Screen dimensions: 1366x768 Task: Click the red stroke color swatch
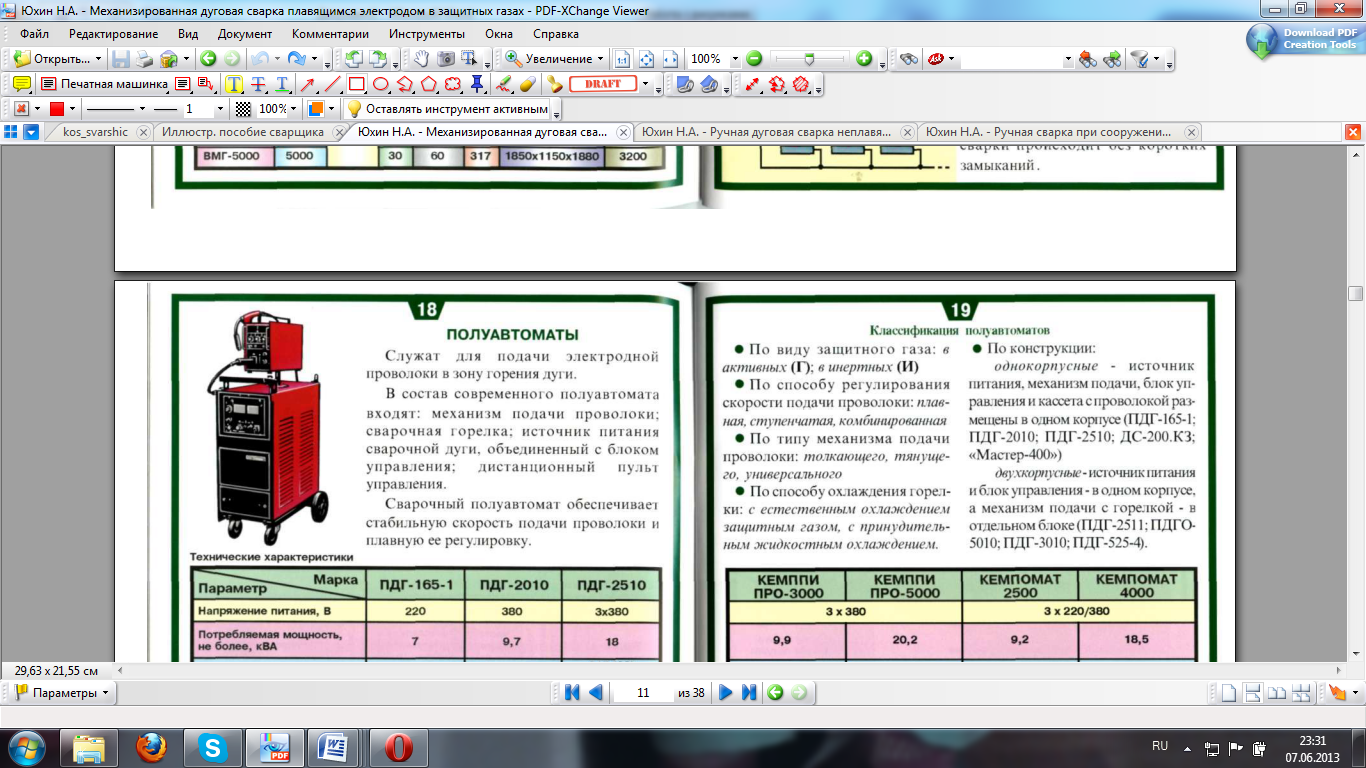pos(57,109)
